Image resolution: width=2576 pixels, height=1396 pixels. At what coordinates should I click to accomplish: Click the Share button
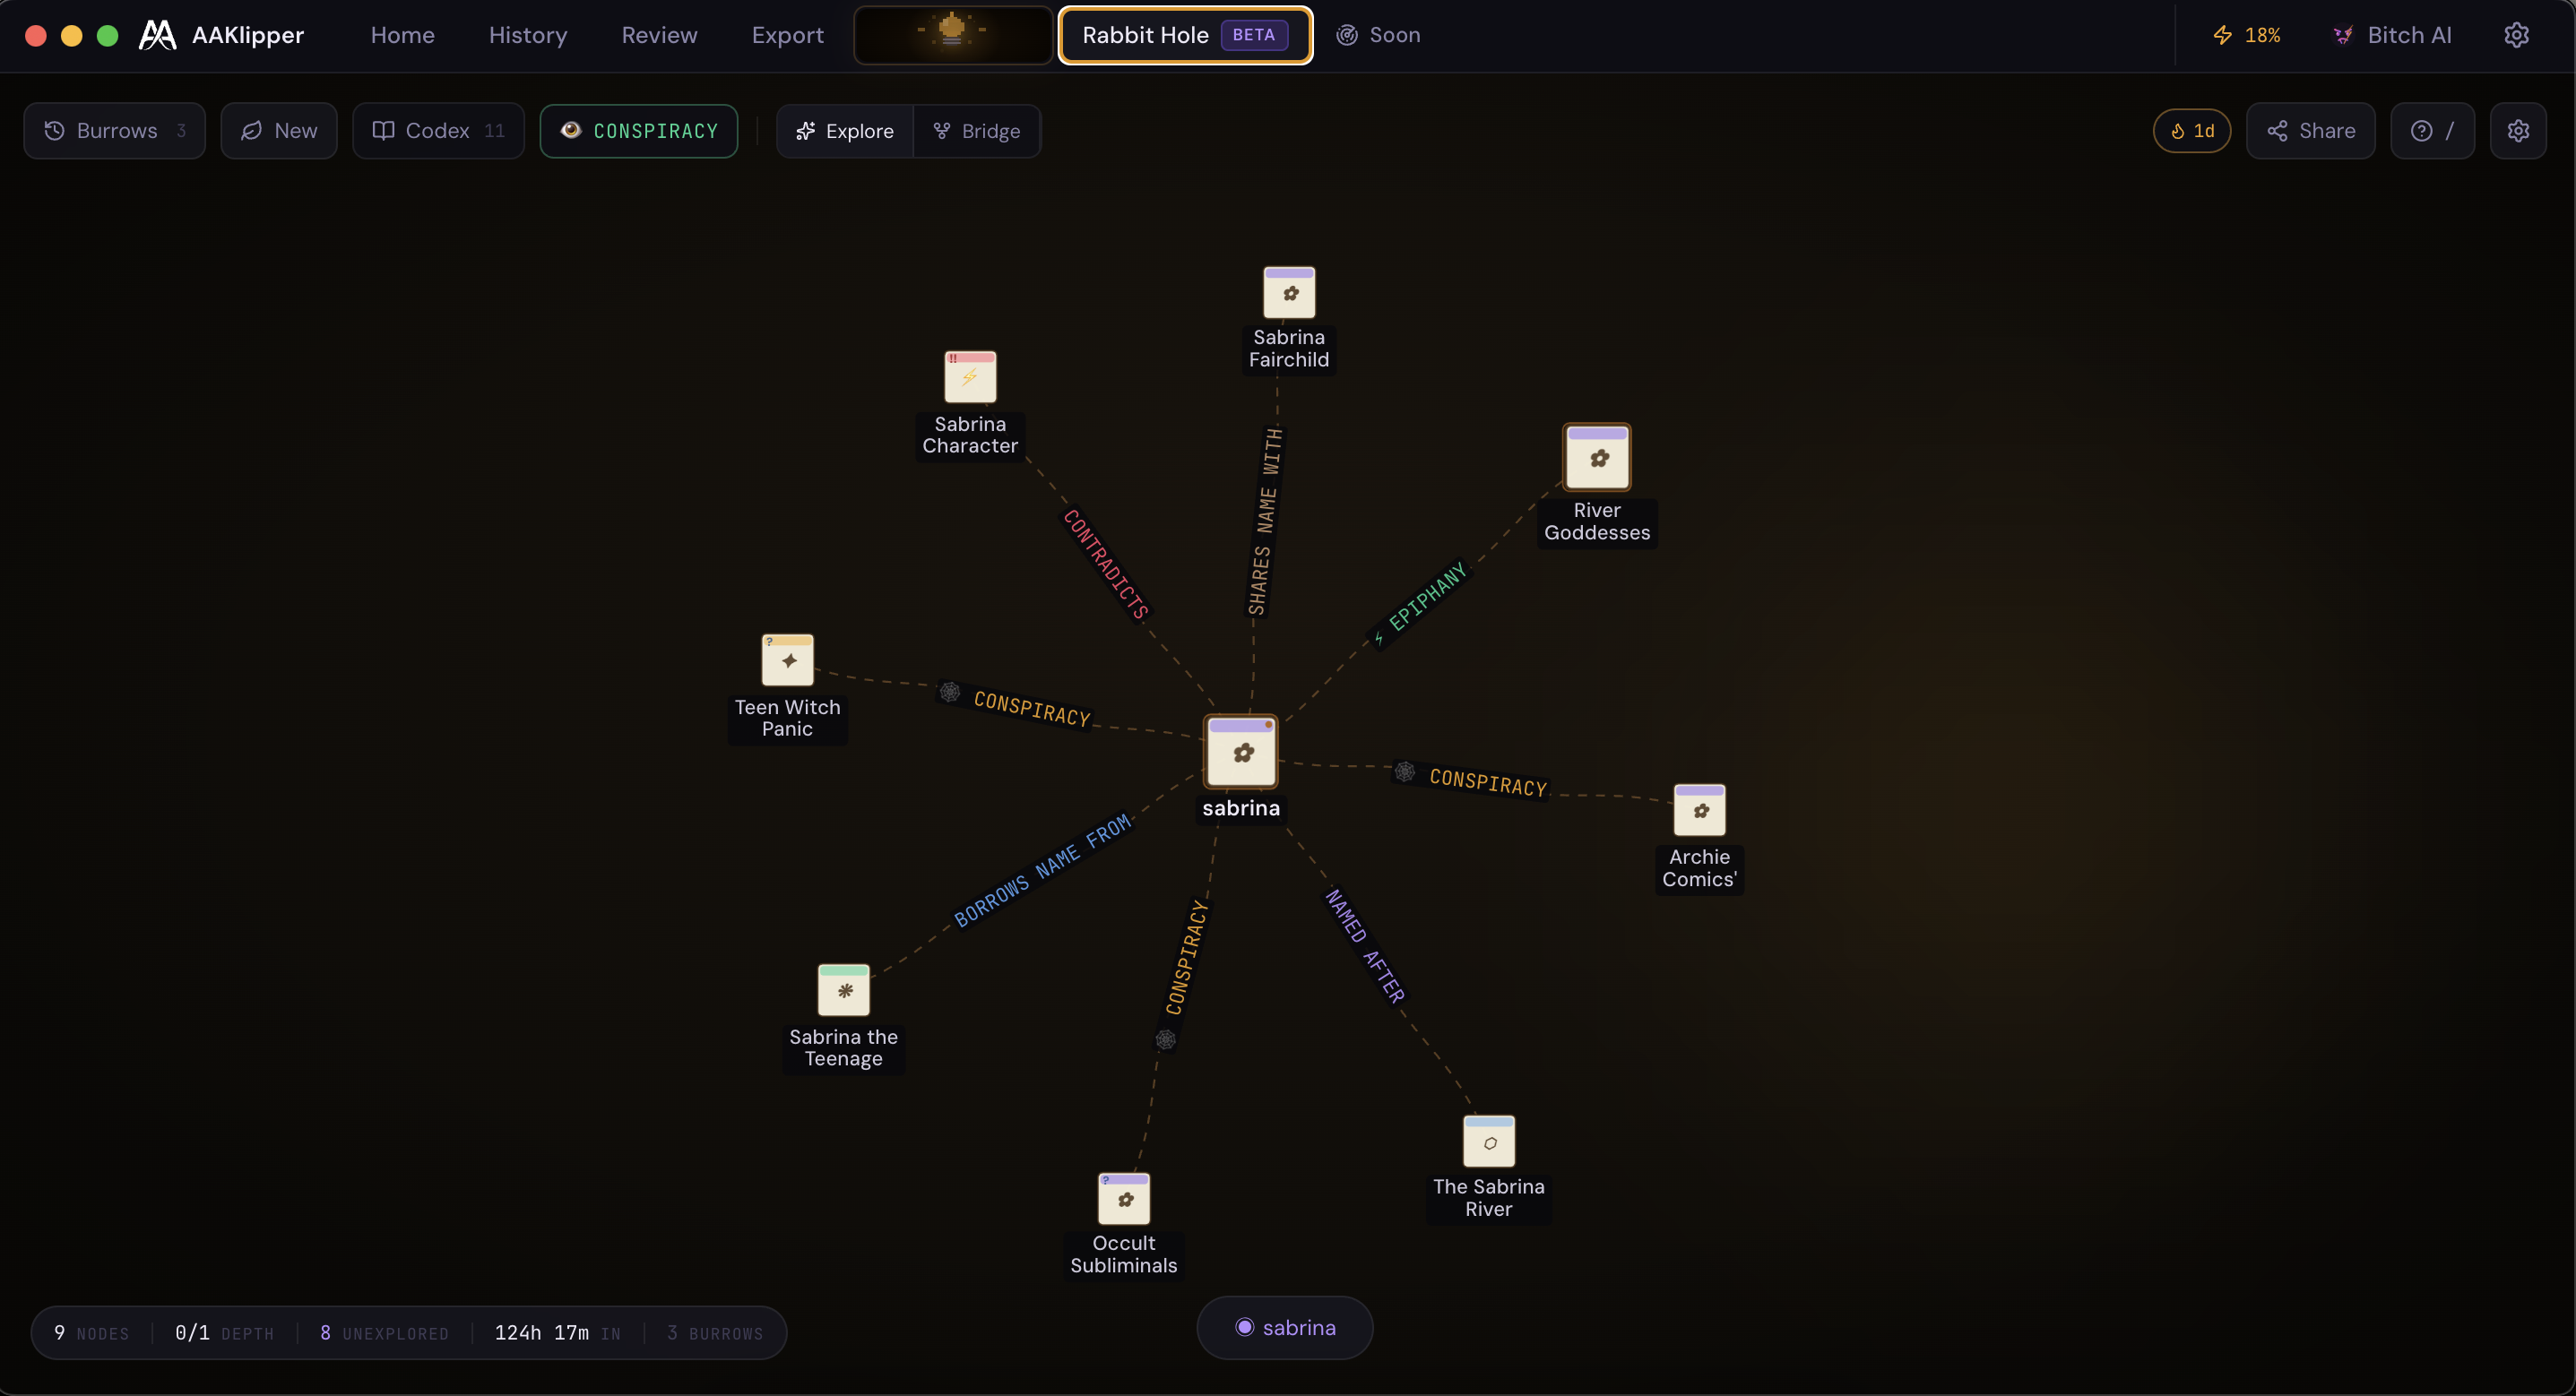(x=2310, y=131)
